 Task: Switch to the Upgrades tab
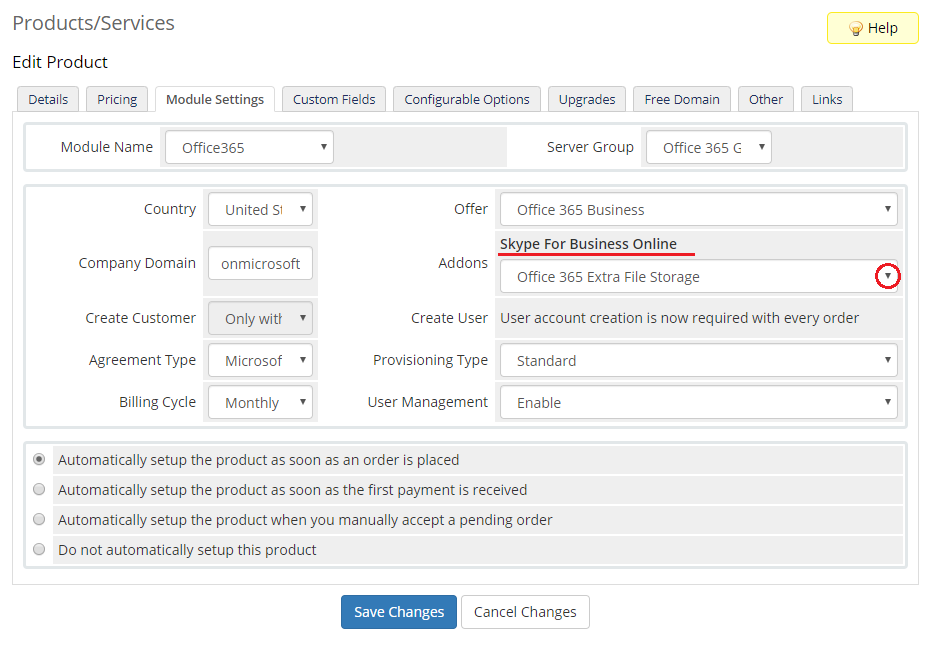(x=587, y=99)
